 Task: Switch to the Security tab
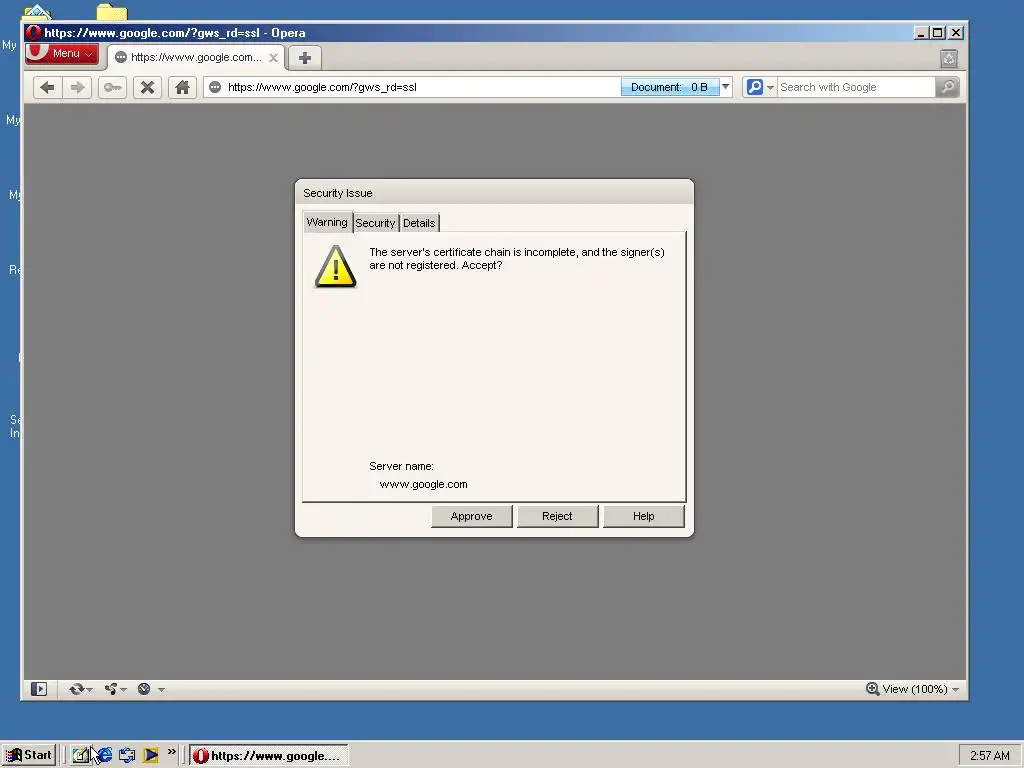coord(376,223)
